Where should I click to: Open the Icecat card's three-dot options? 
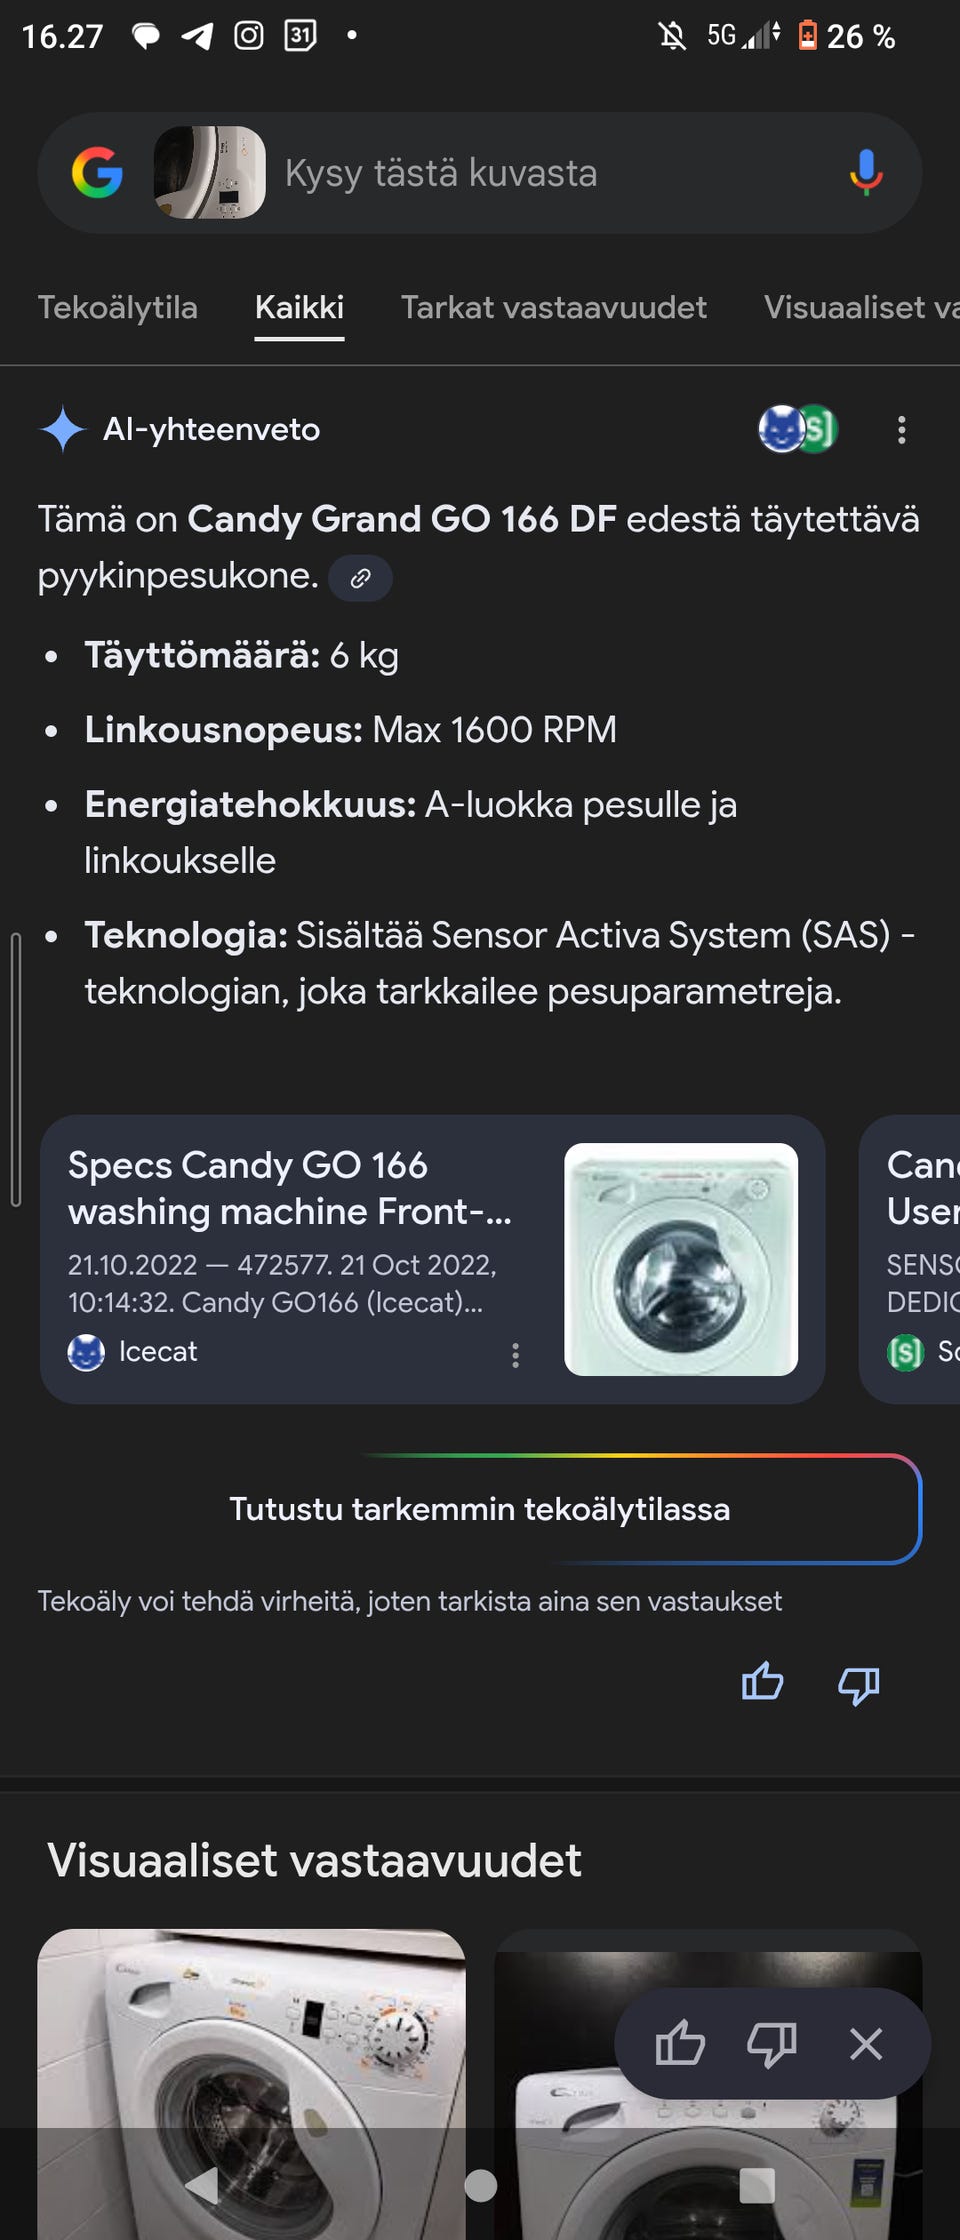pos(515,1355)
